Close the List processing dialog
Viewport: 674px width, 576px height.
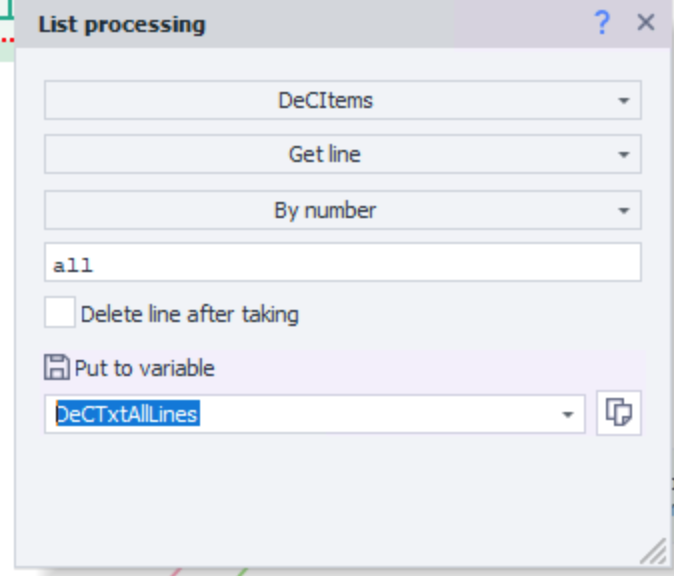pos(646,22)
